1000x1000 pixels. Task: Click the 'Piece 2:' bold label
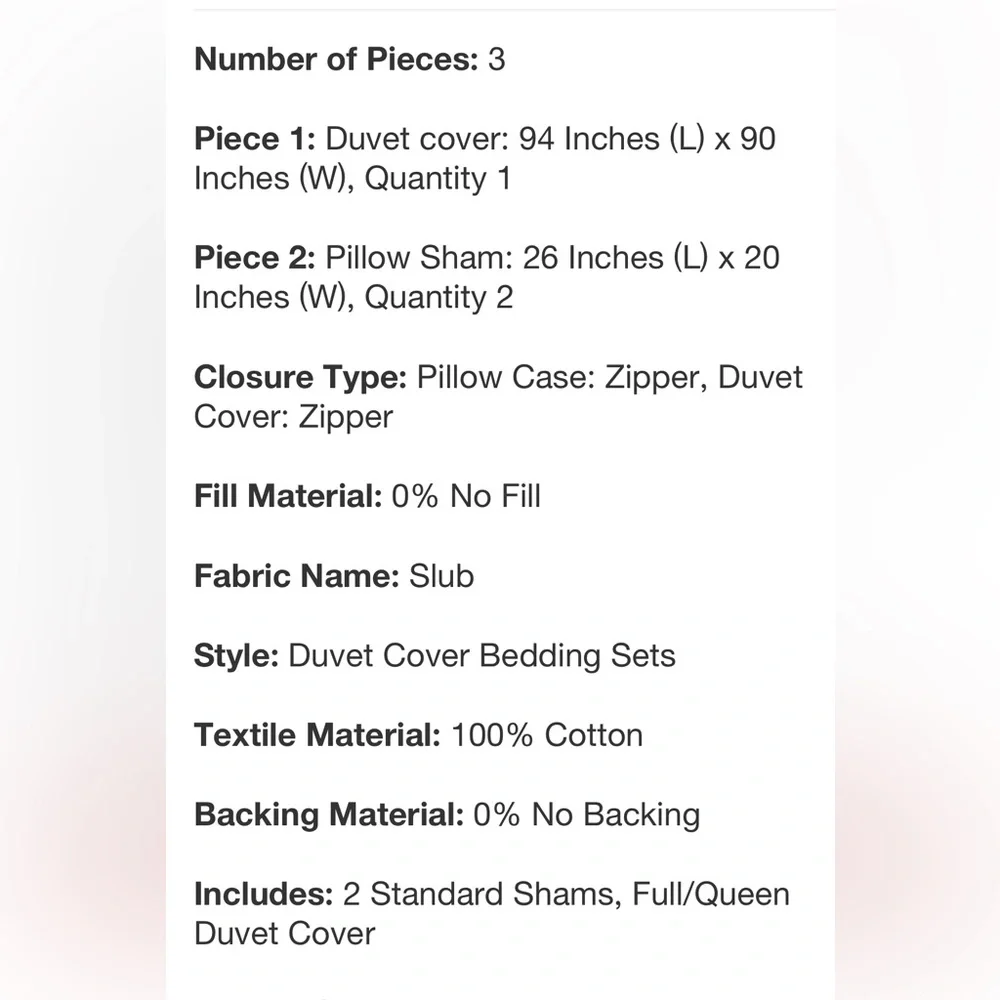point(255,258)
